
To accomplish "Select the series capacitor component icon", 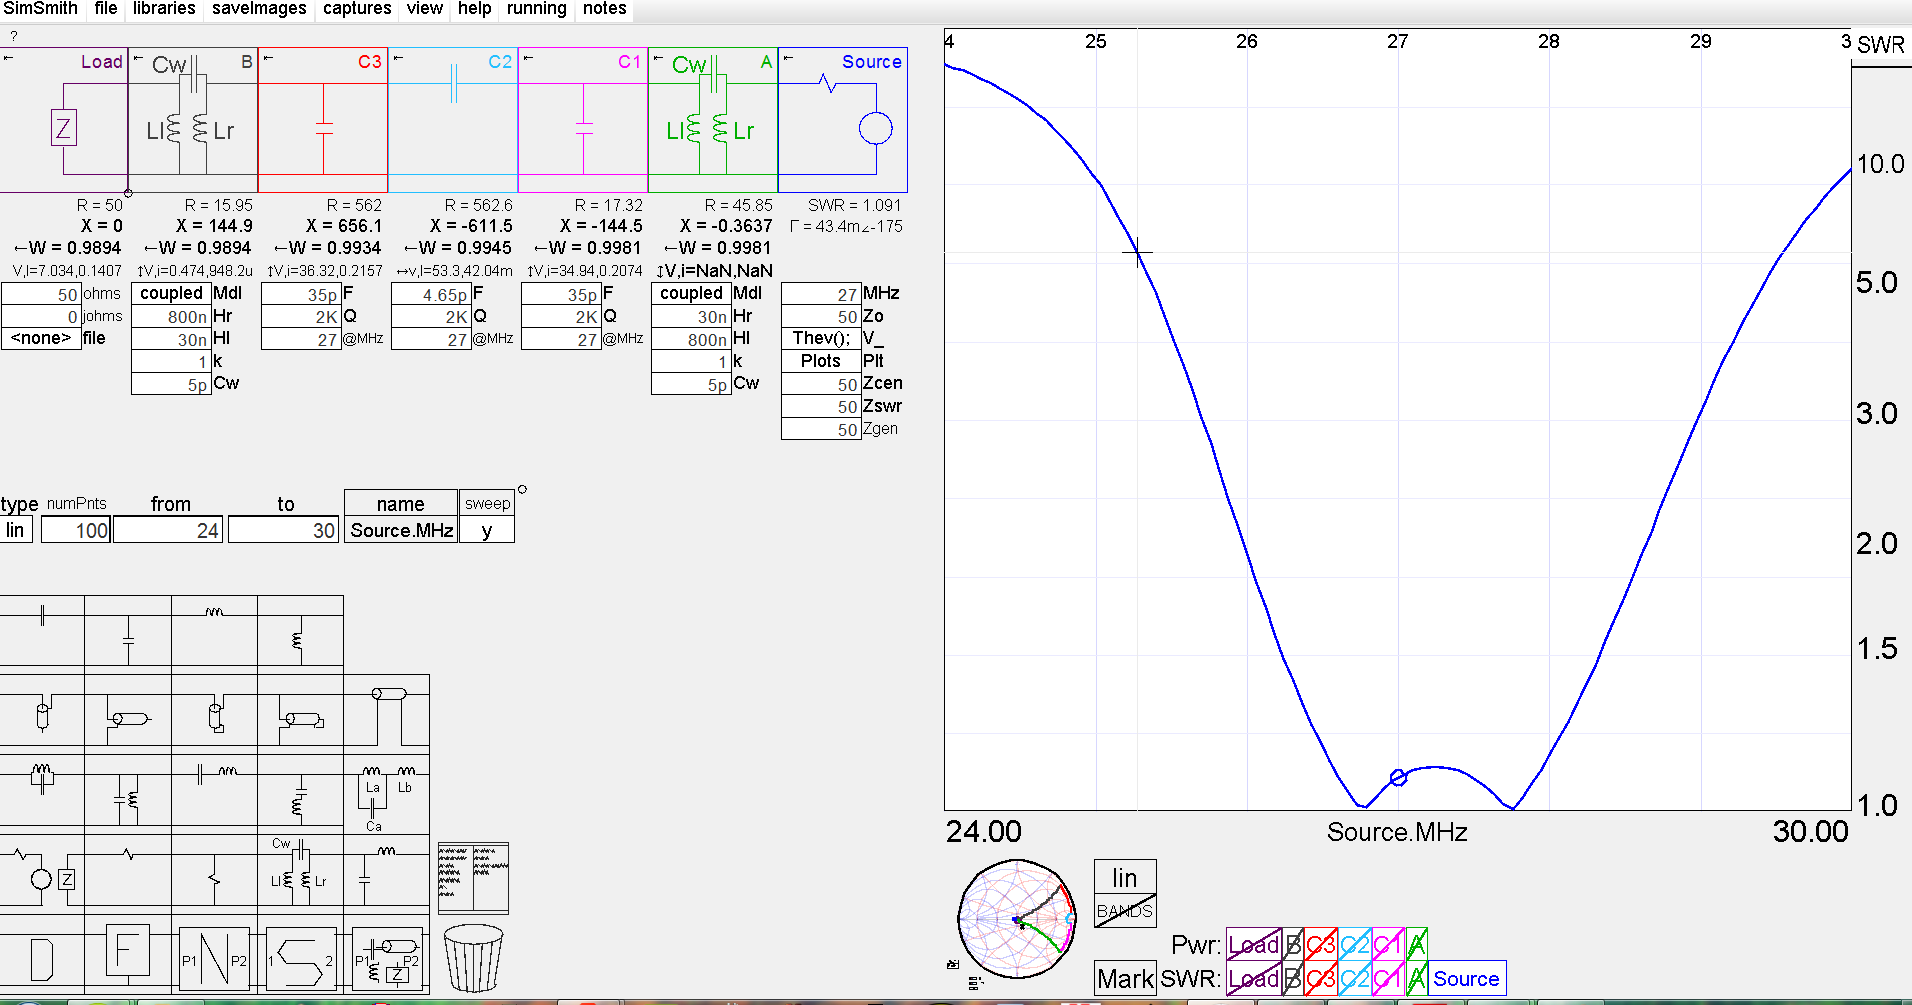I will click(42, 616).
